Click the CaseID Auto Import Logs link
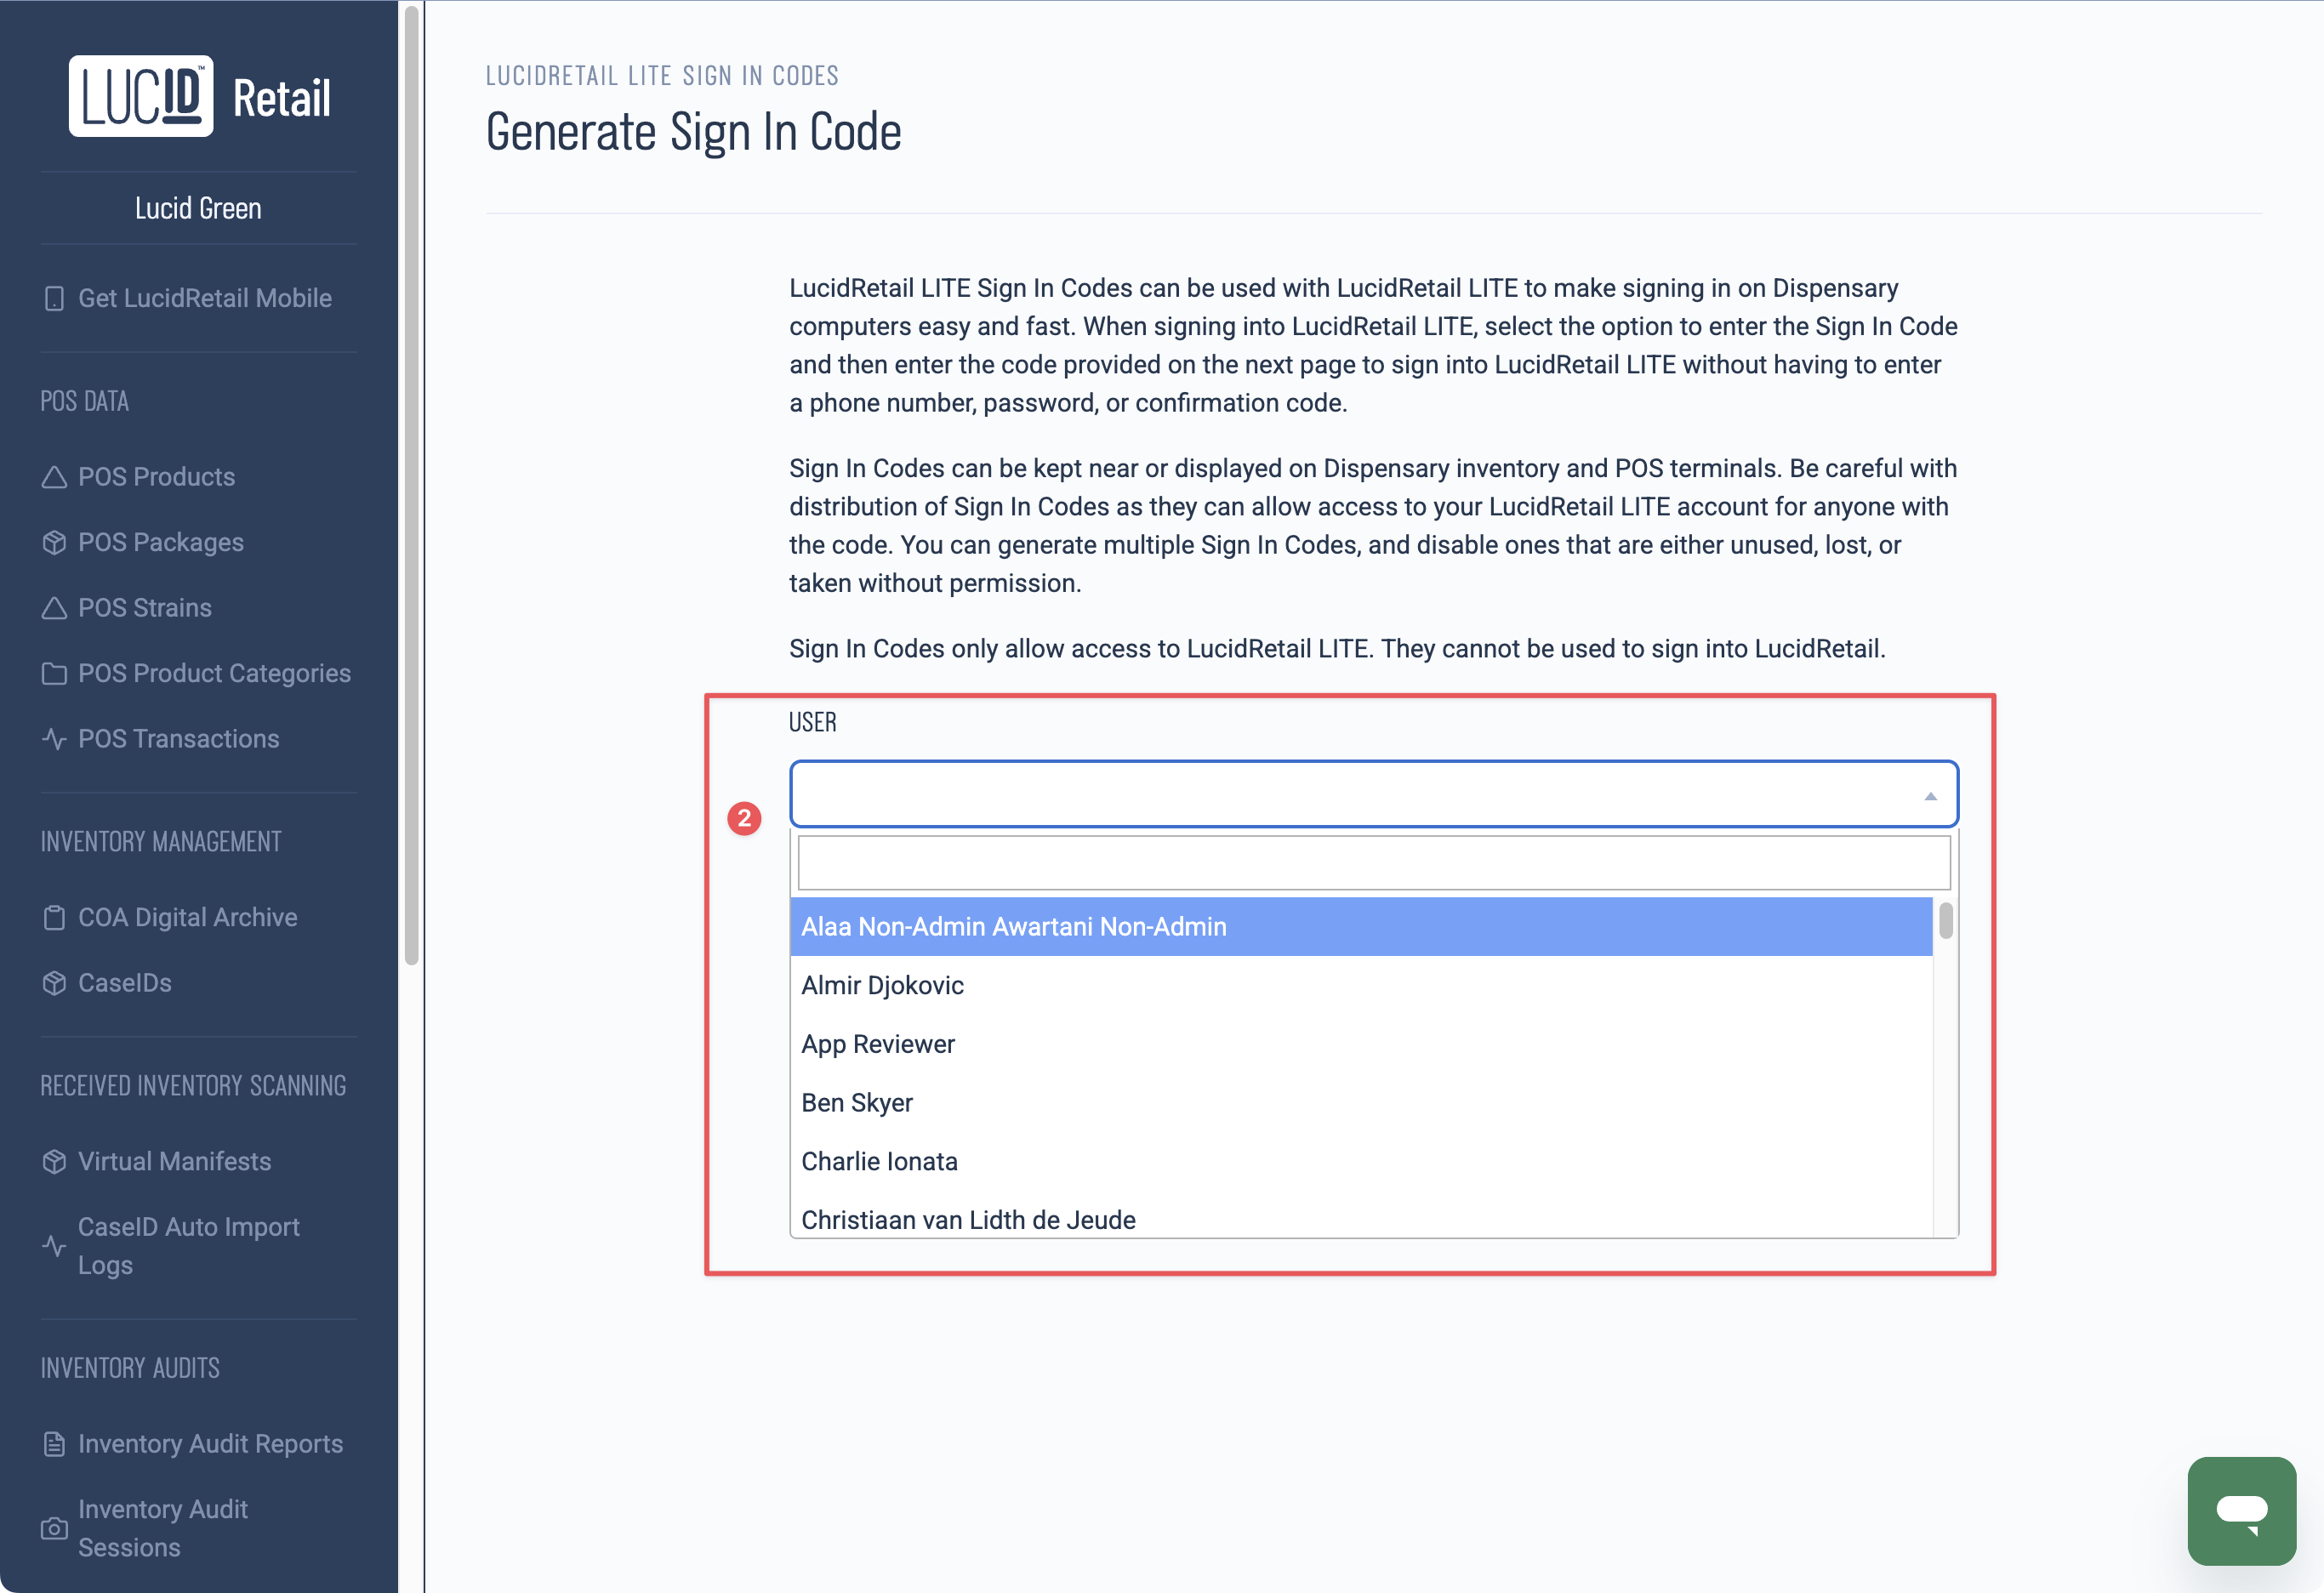Image resolution: width=2324 pixels, height=1593 pixels. click(189, 1246)
